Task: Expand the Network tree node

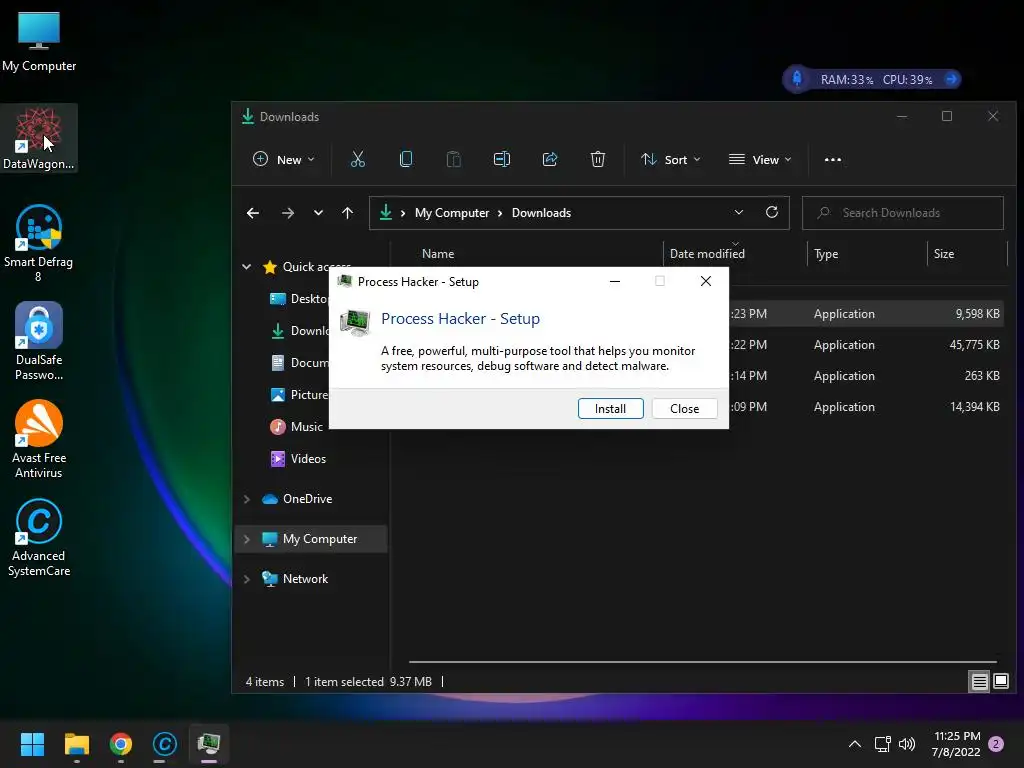Action: tap(247, 579)
